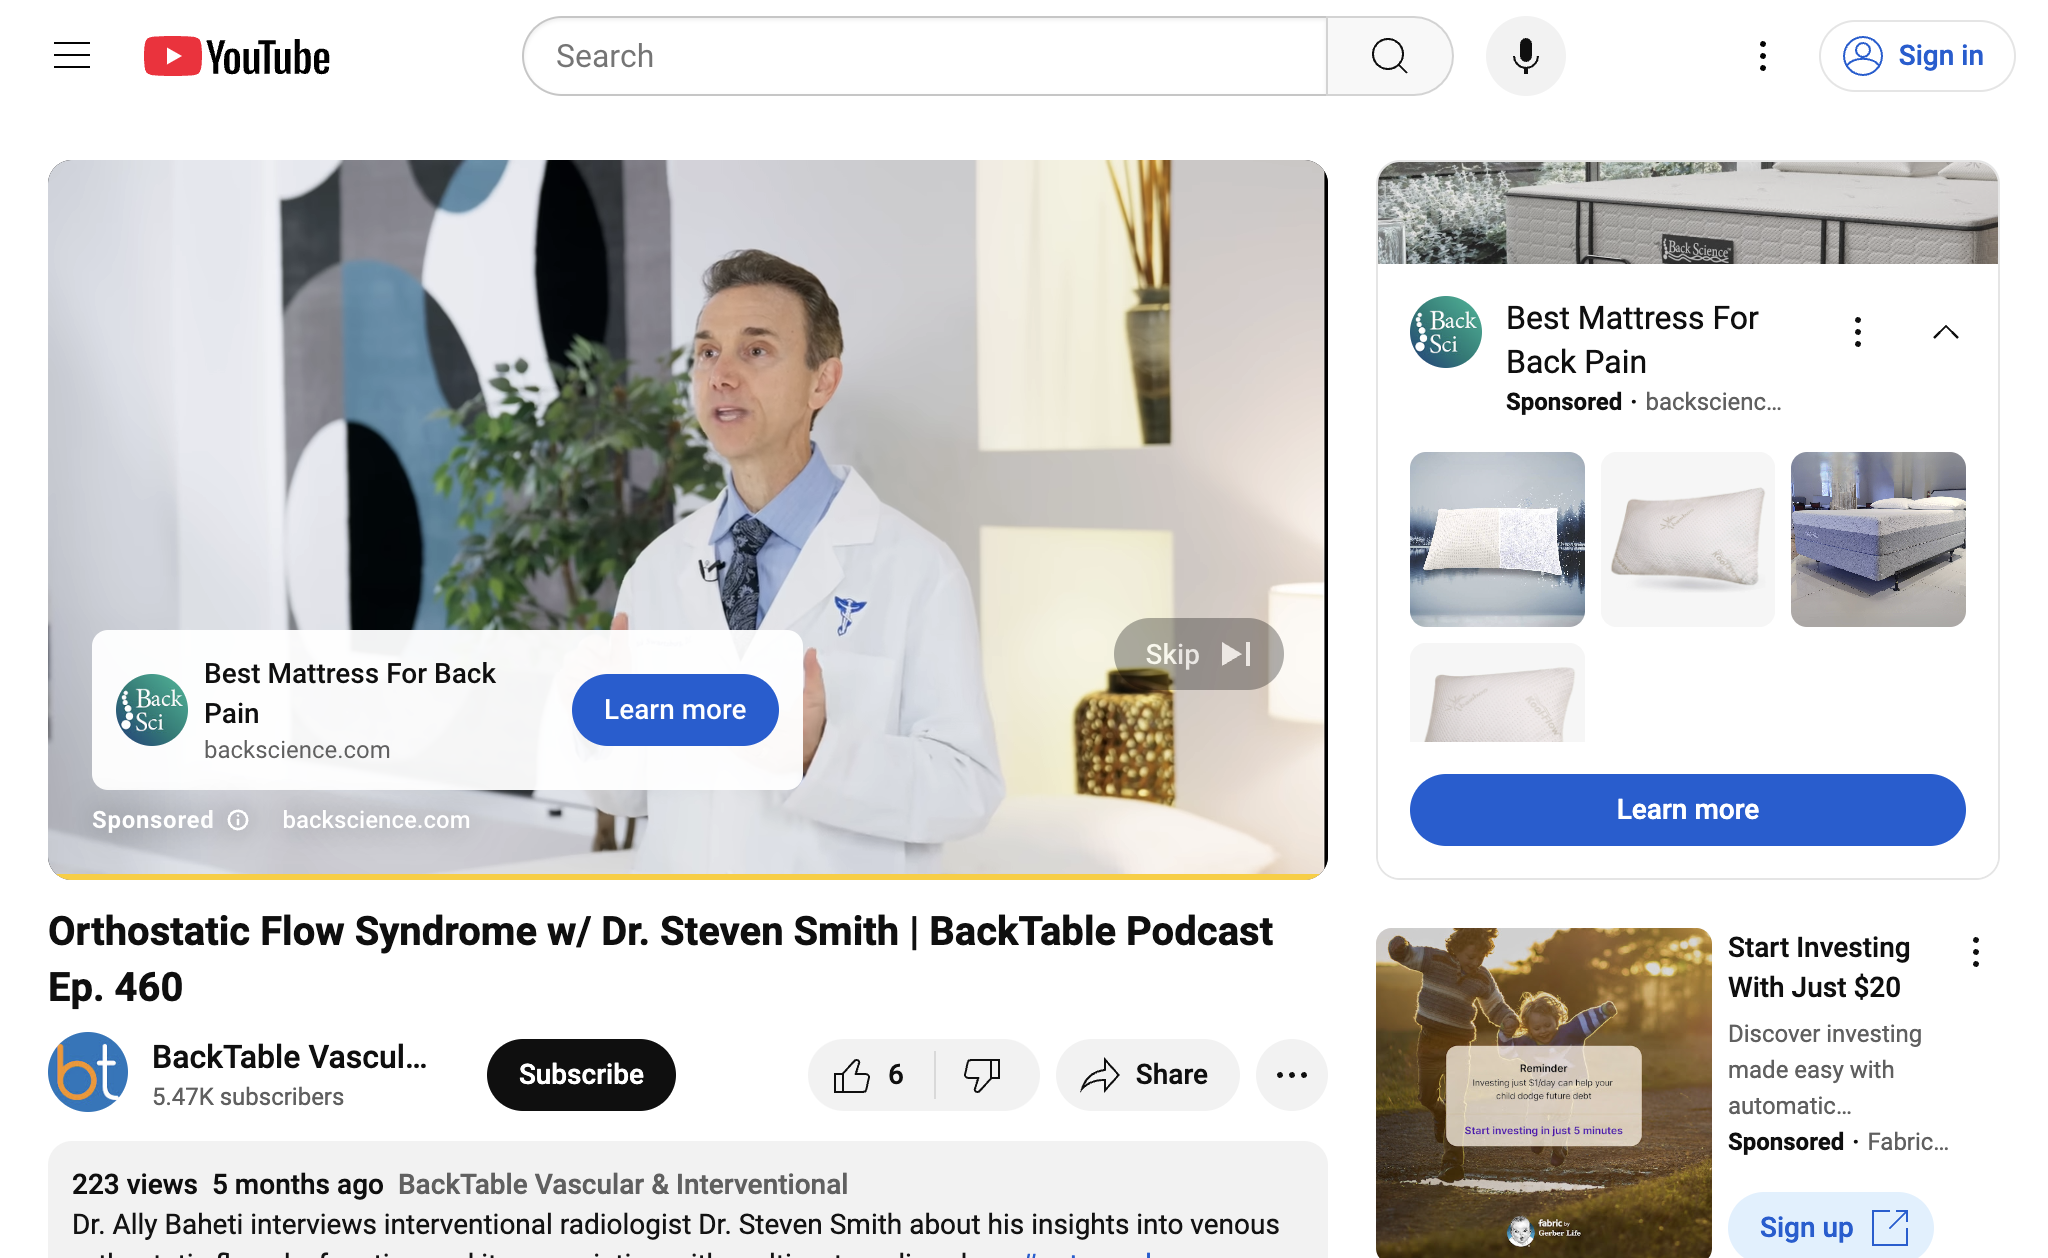The image size is (2048, 1258).
Task: Click the 5.47K subscribers text
Action: pyautogui.click(x=248, y=1097)
